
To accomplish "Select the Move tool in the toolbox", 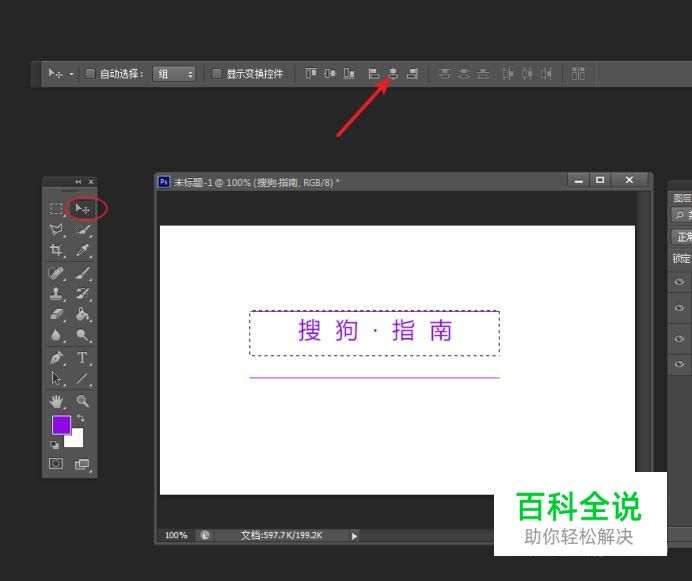I will [x=83, y=208].
